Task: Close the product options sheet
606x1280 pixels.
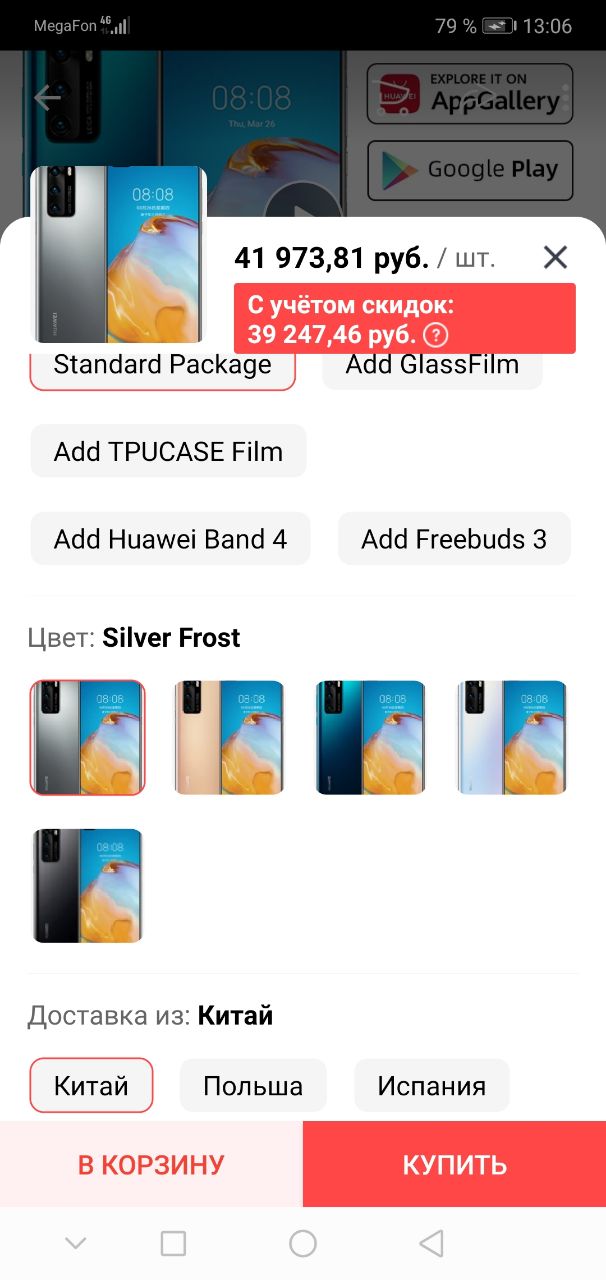Action: (555, 258)
